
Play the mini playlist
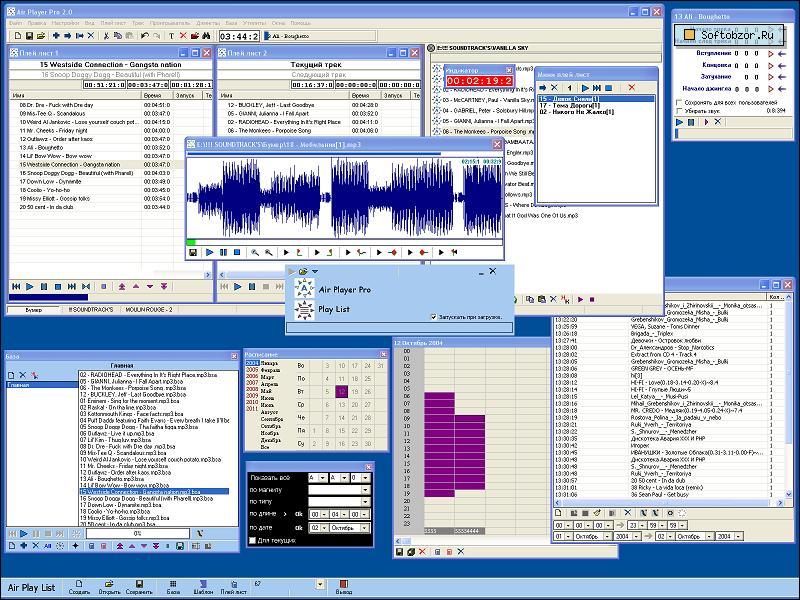(585, 88)
